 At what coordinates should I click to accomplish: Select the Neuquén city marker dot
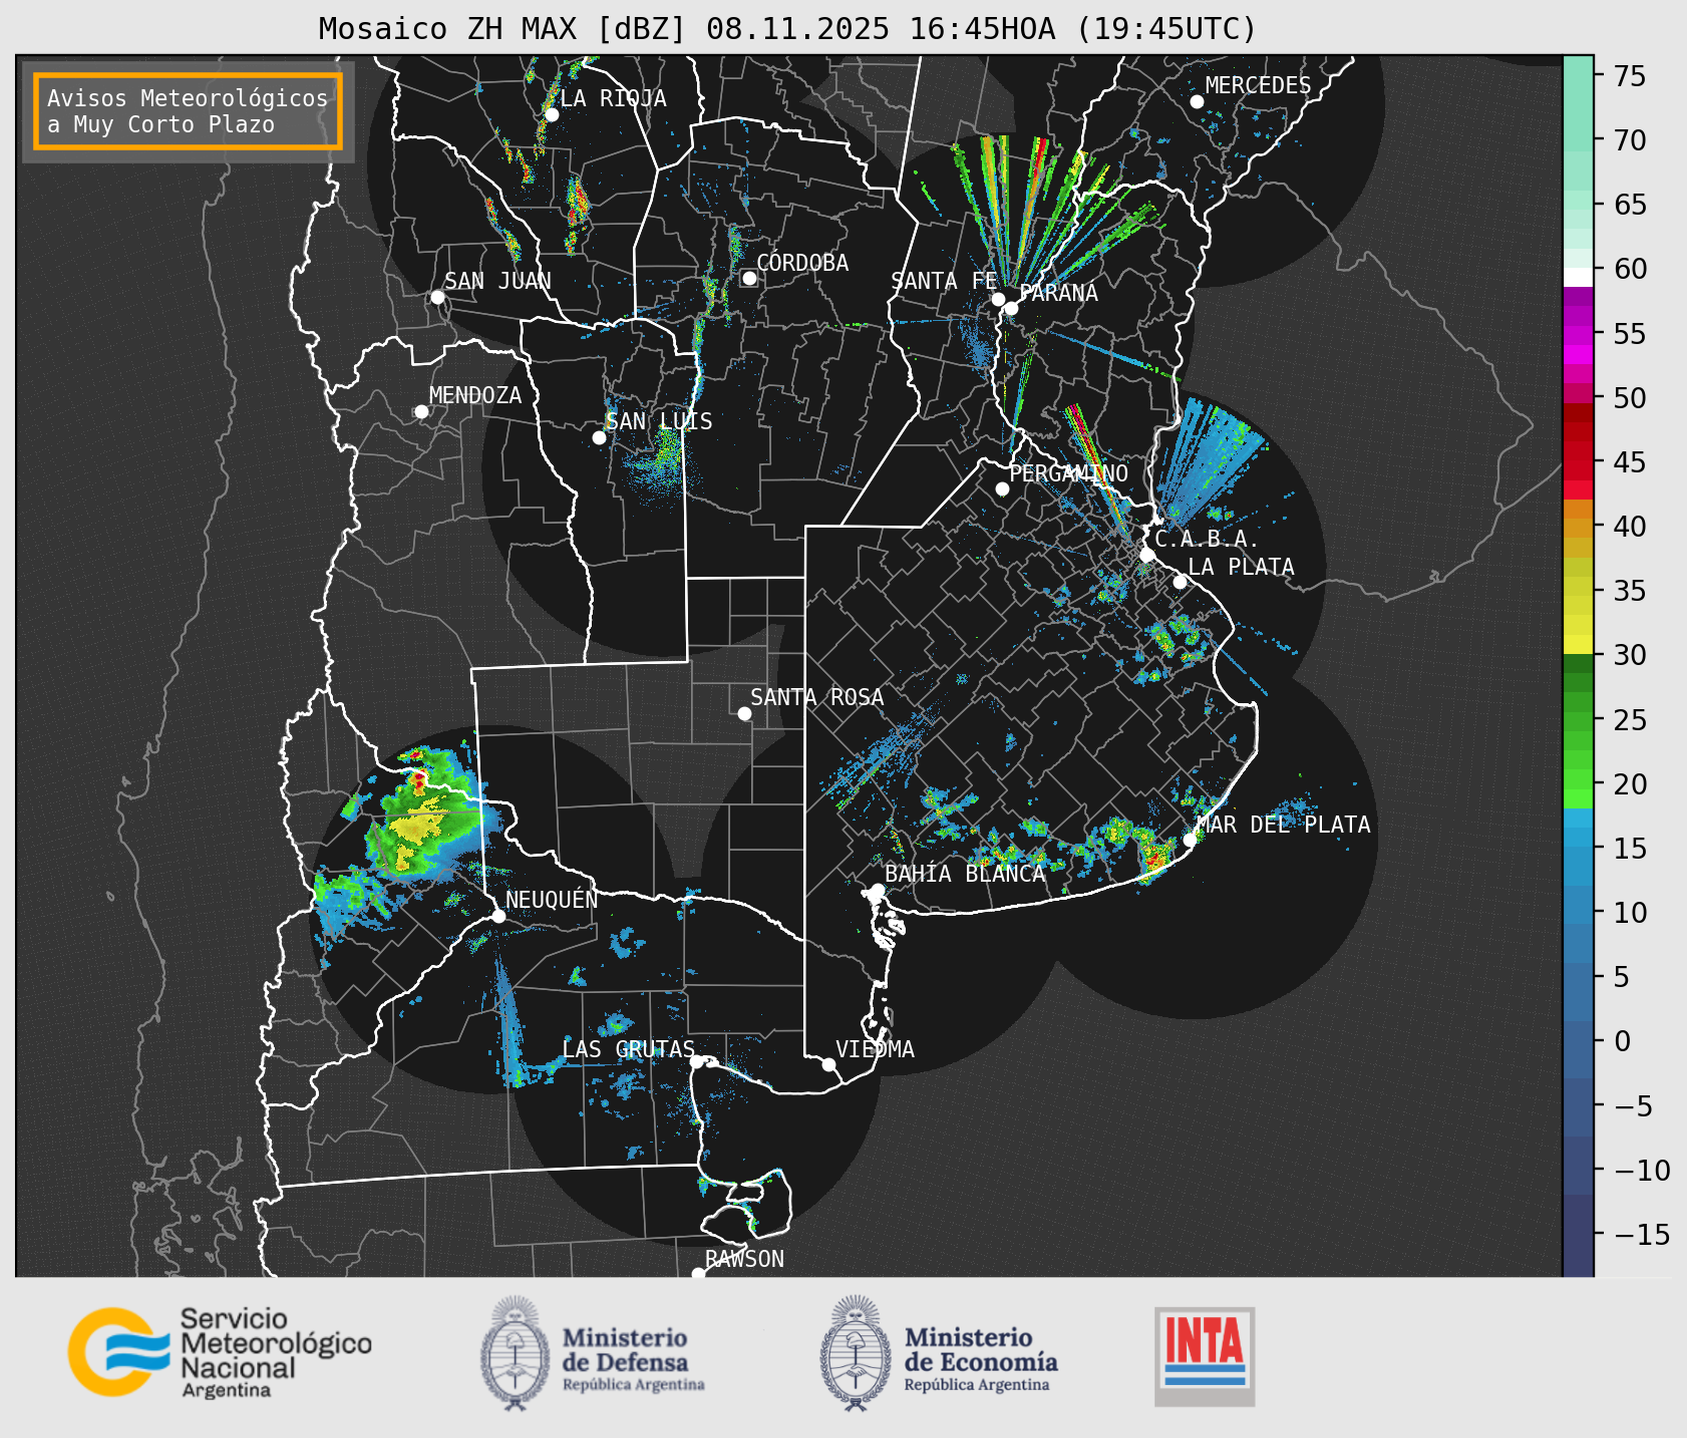coord(499,916)
